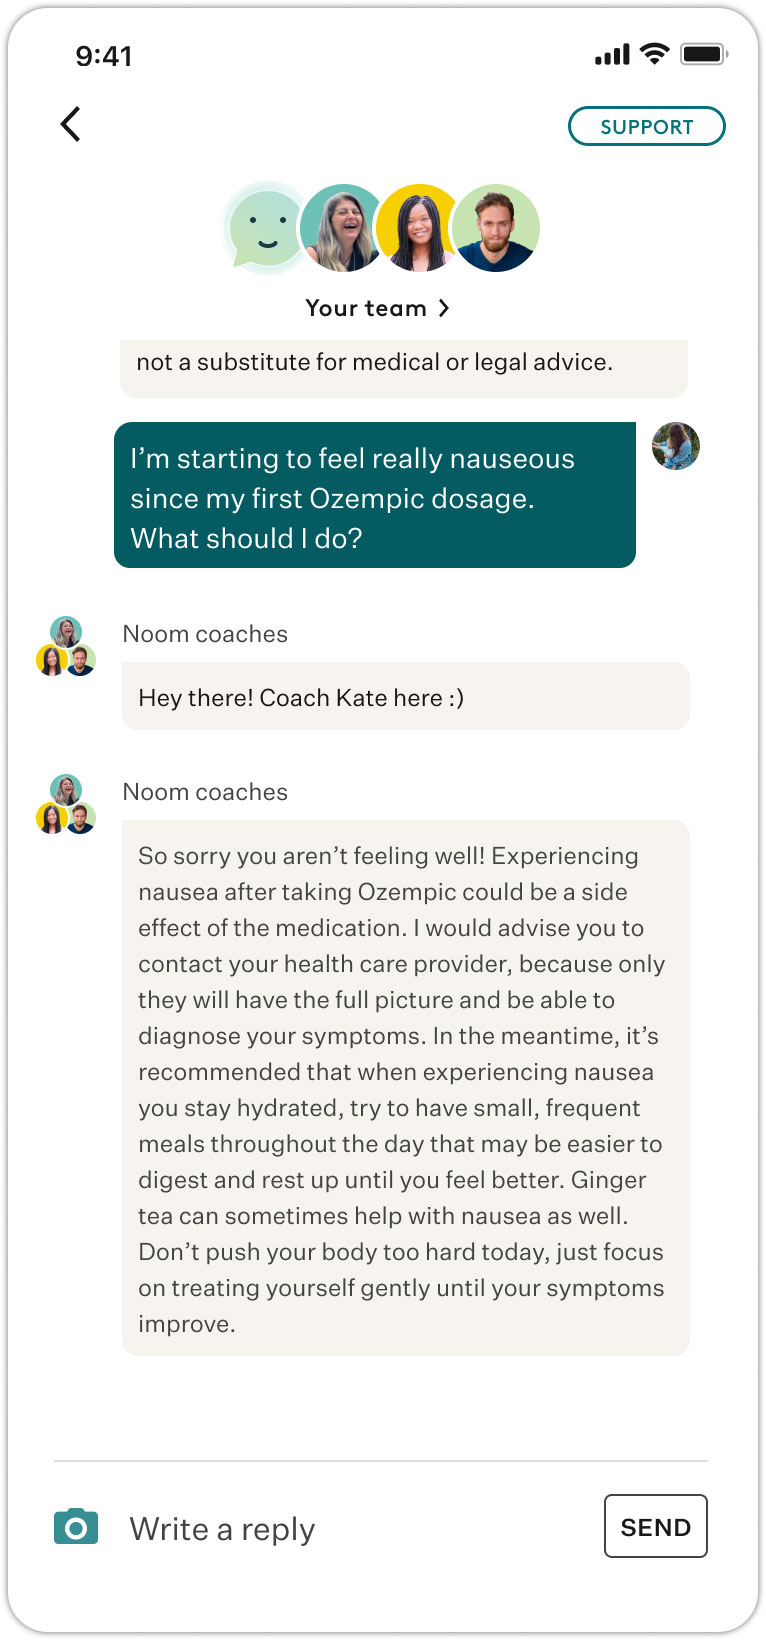Tap the long nausea advice message
The width and height of the screenshot is (766, 1640).
point(405,1088)
